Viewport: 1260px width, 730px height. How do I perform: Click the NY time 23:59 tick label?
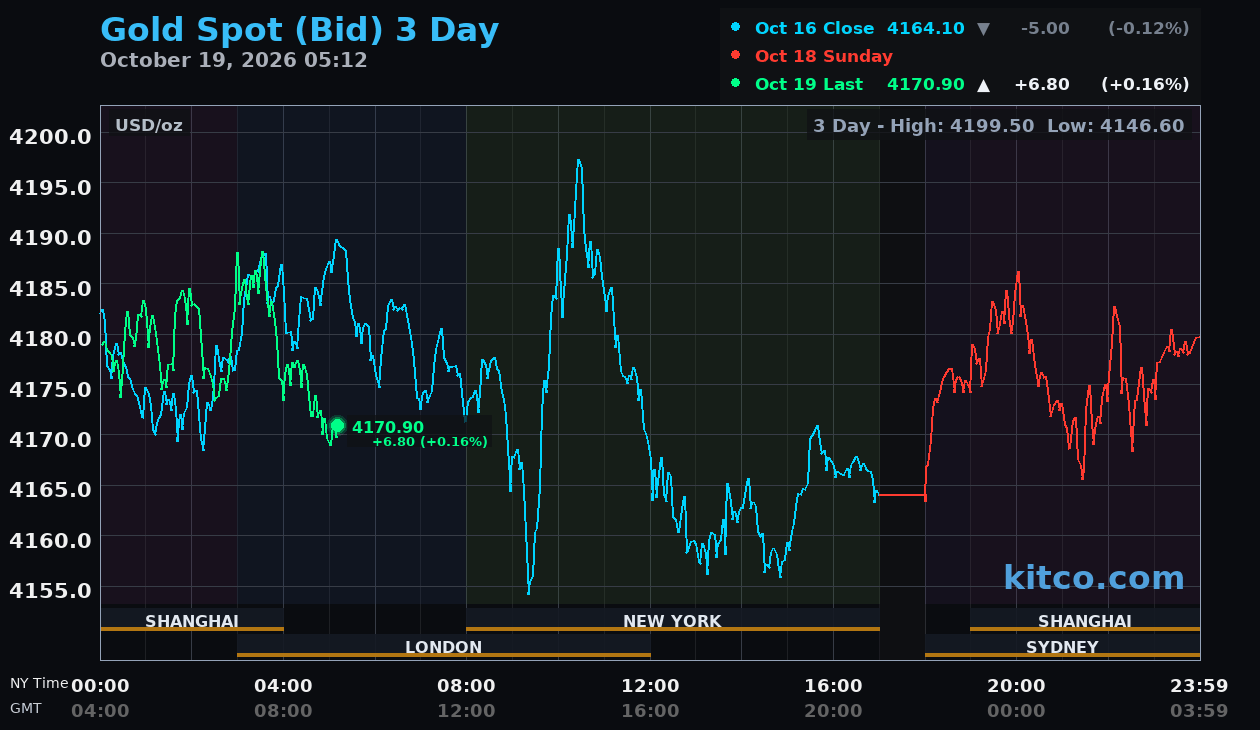pos(1199,686)
